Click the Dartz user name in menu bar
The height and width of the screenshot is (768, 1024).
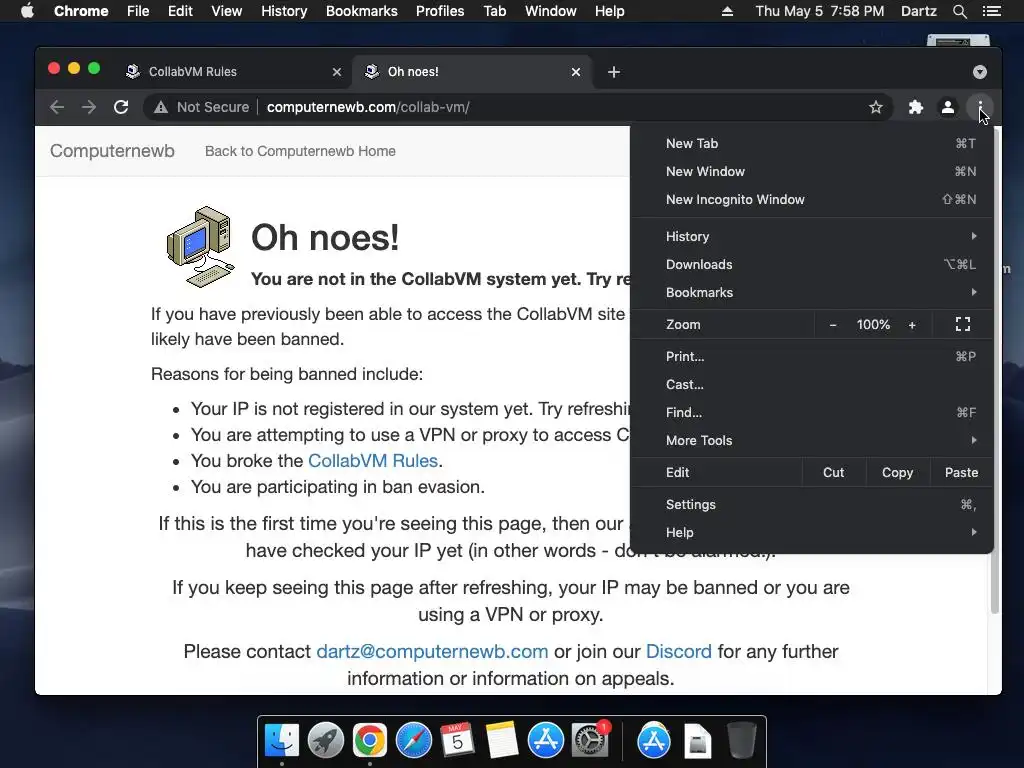click(918, 11)
